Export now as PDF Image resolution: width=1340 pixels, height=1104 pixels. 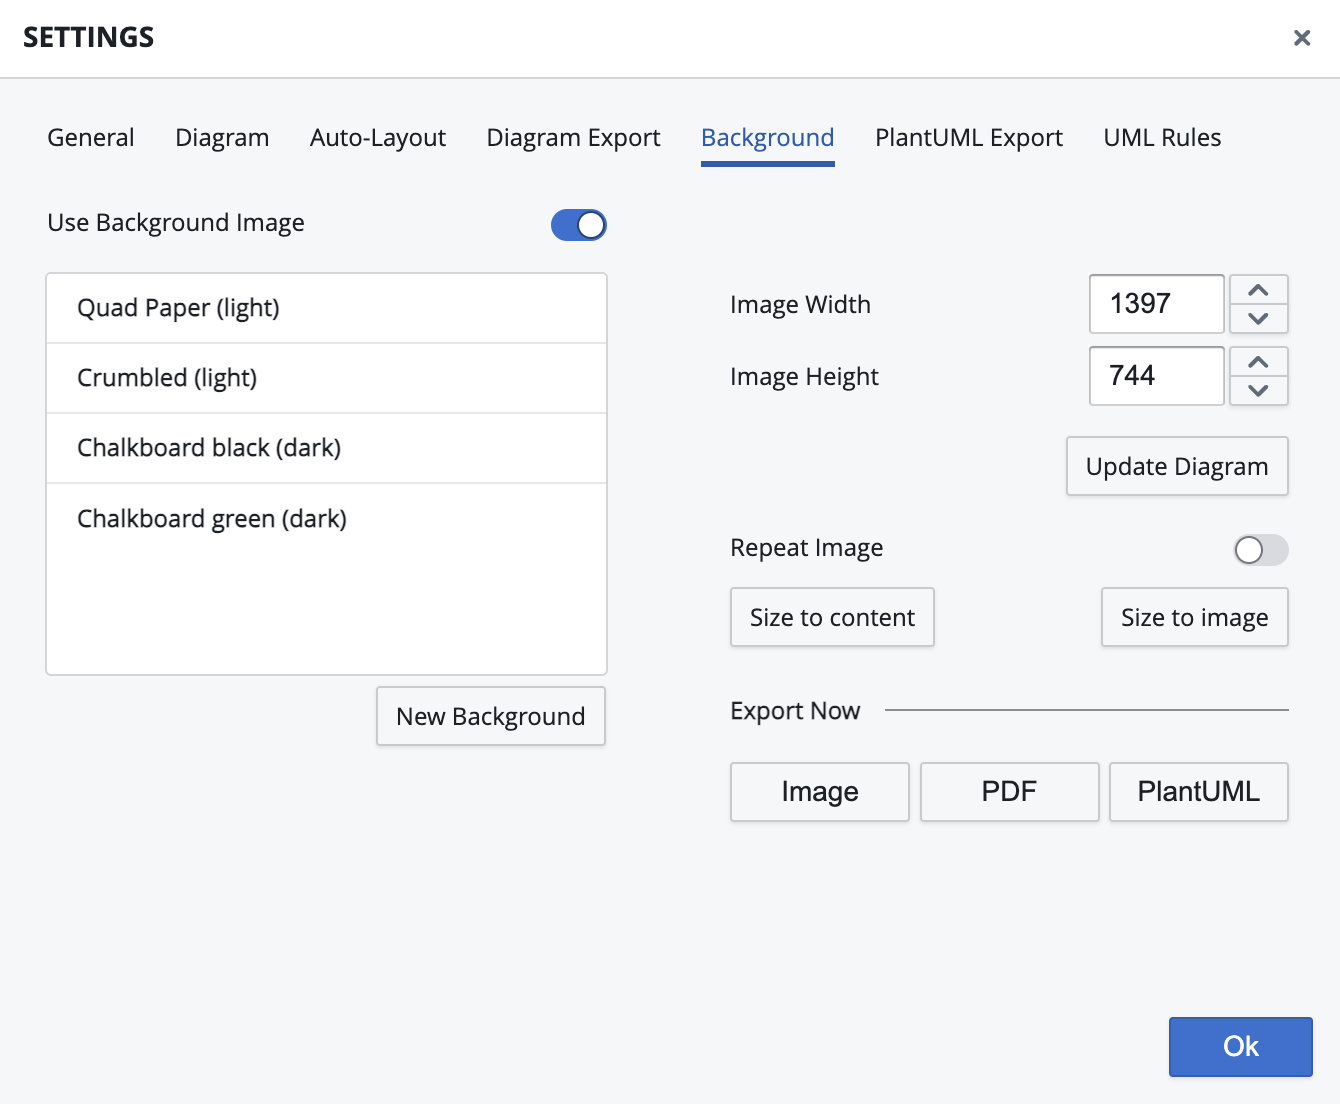coord(1009,792)
